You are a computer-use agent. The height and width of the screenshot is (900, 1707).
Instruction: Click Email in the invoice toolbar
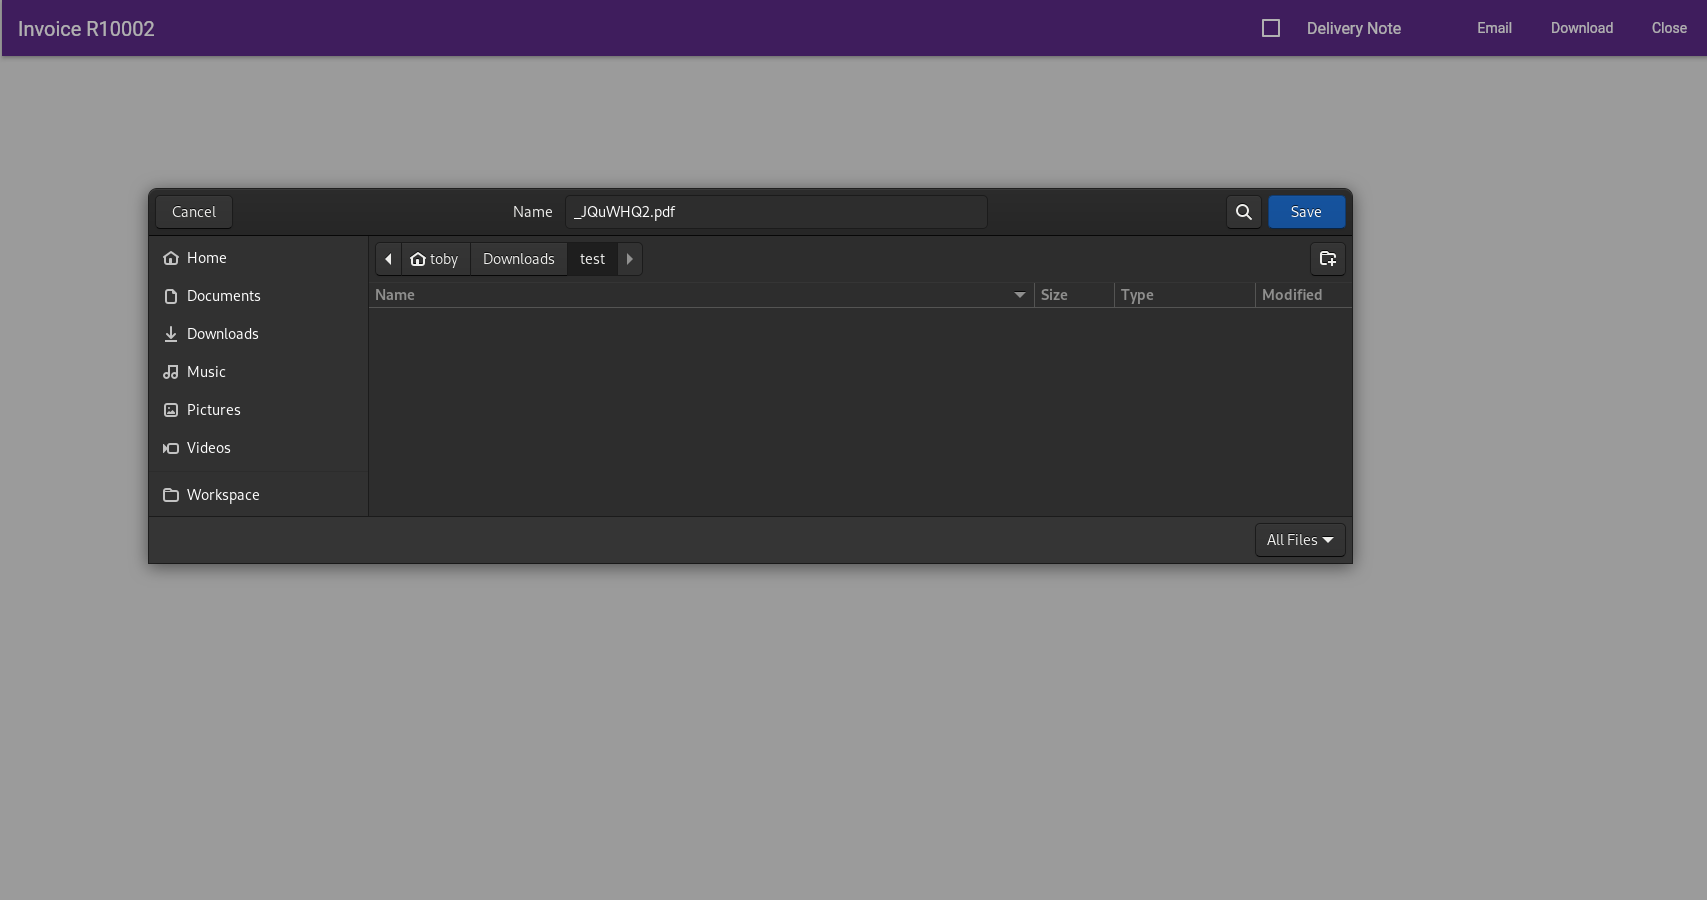pyautogui.click(x=1493, y=28)
